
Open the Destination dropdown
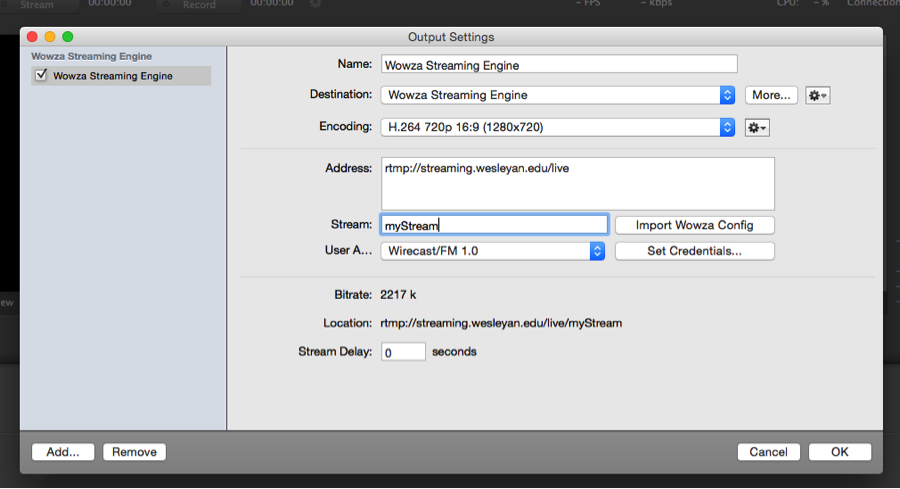click(557, 95)
